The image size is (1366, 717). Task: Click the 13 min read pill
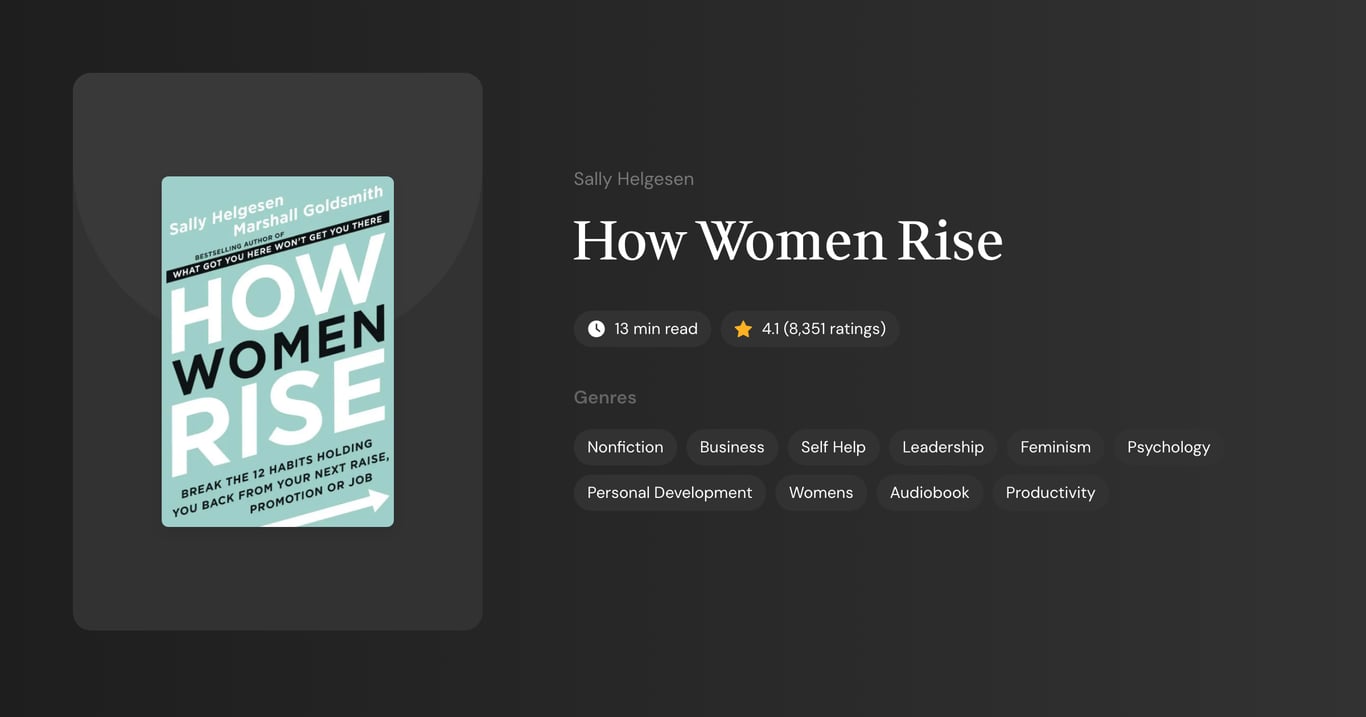[x=642, y=329]
